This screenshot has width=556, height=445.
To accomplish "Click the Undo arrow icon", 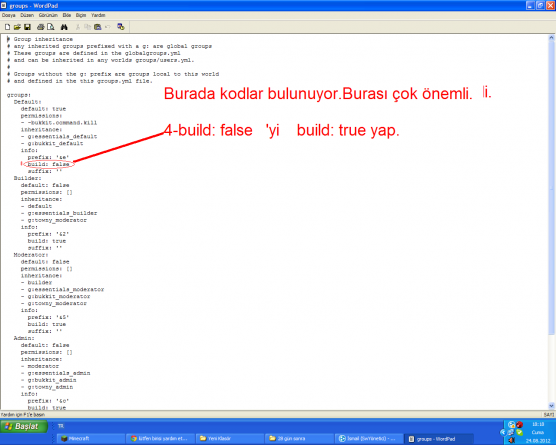I will pos(107,27).
